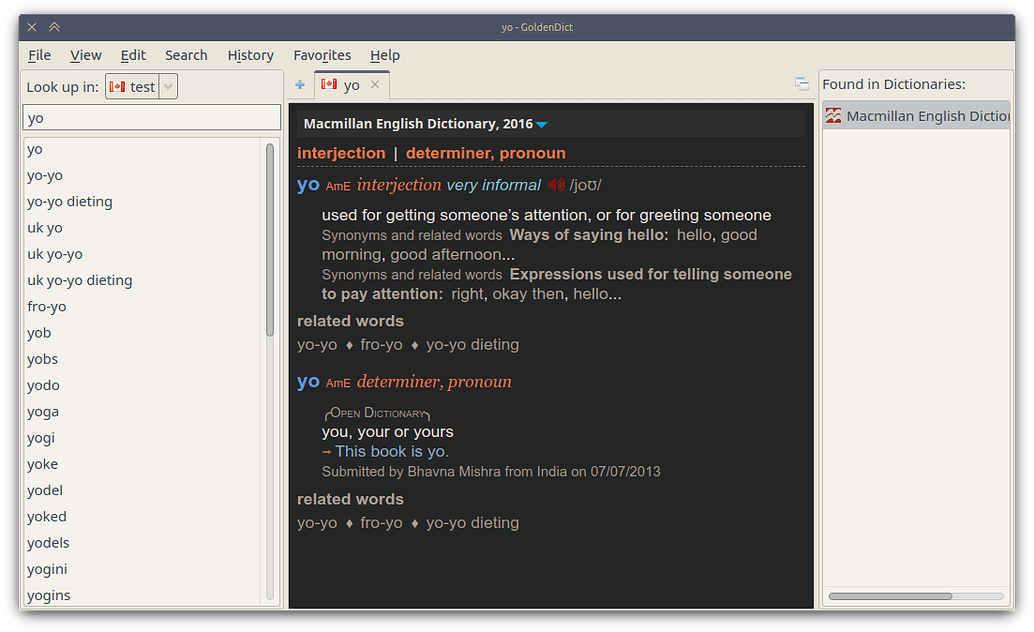Click the pin-article icon above the results
Viewport: 1034px width, 632px height.
(802, 84)
